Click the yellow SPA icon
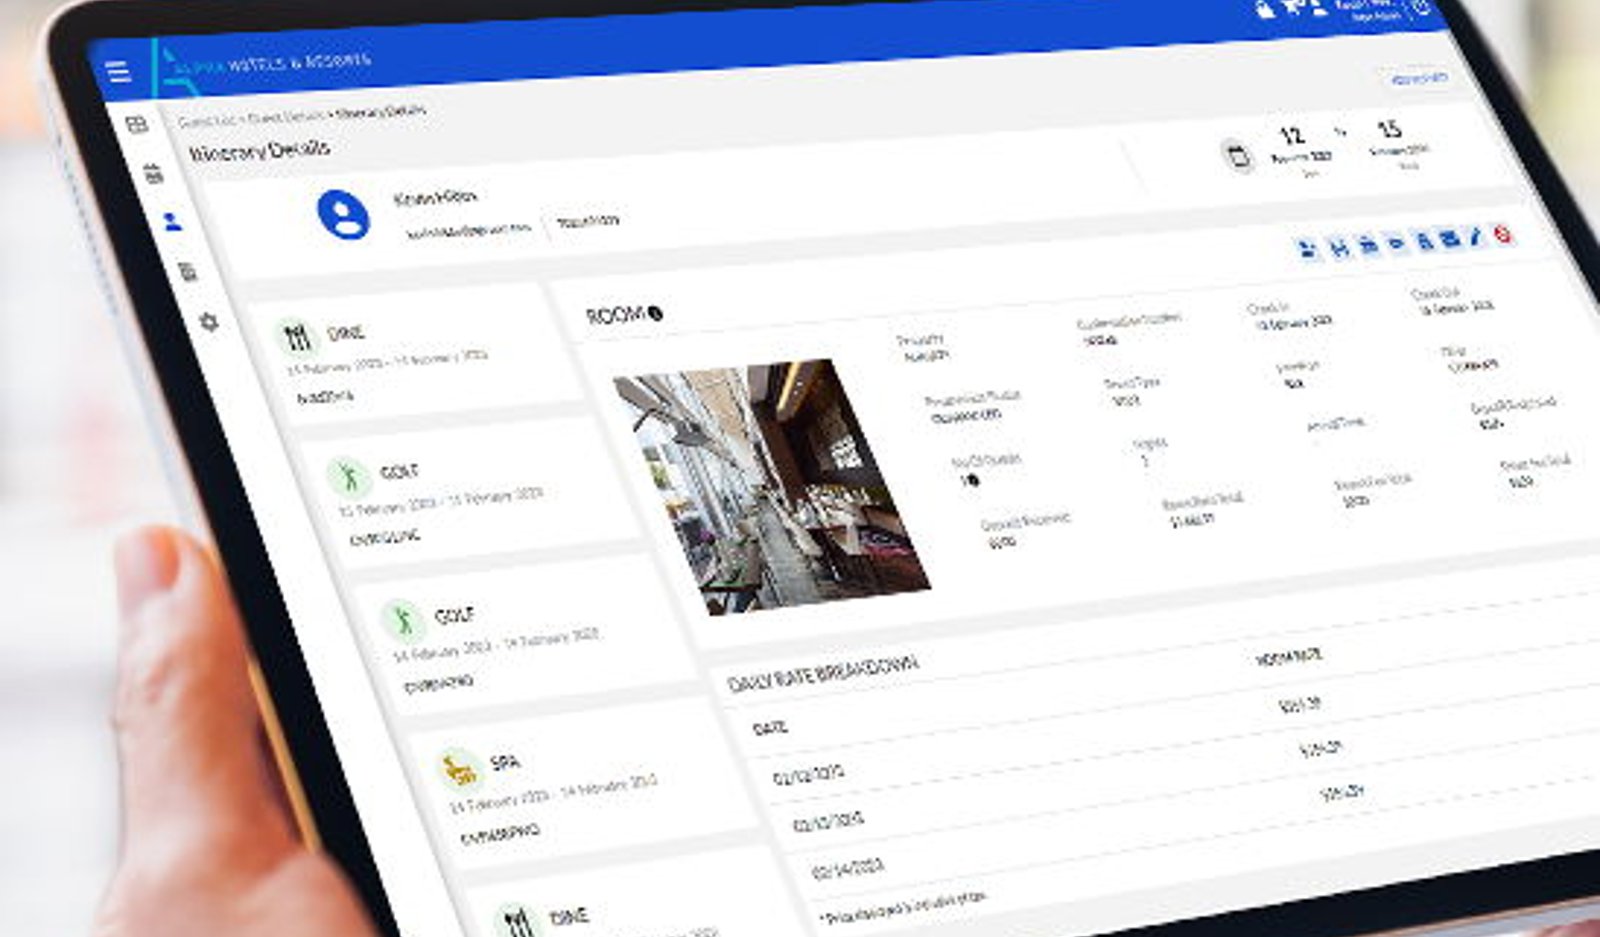The width and height of the screenshot is (1600, 937). pyautogui.click(x=459, y=771)
